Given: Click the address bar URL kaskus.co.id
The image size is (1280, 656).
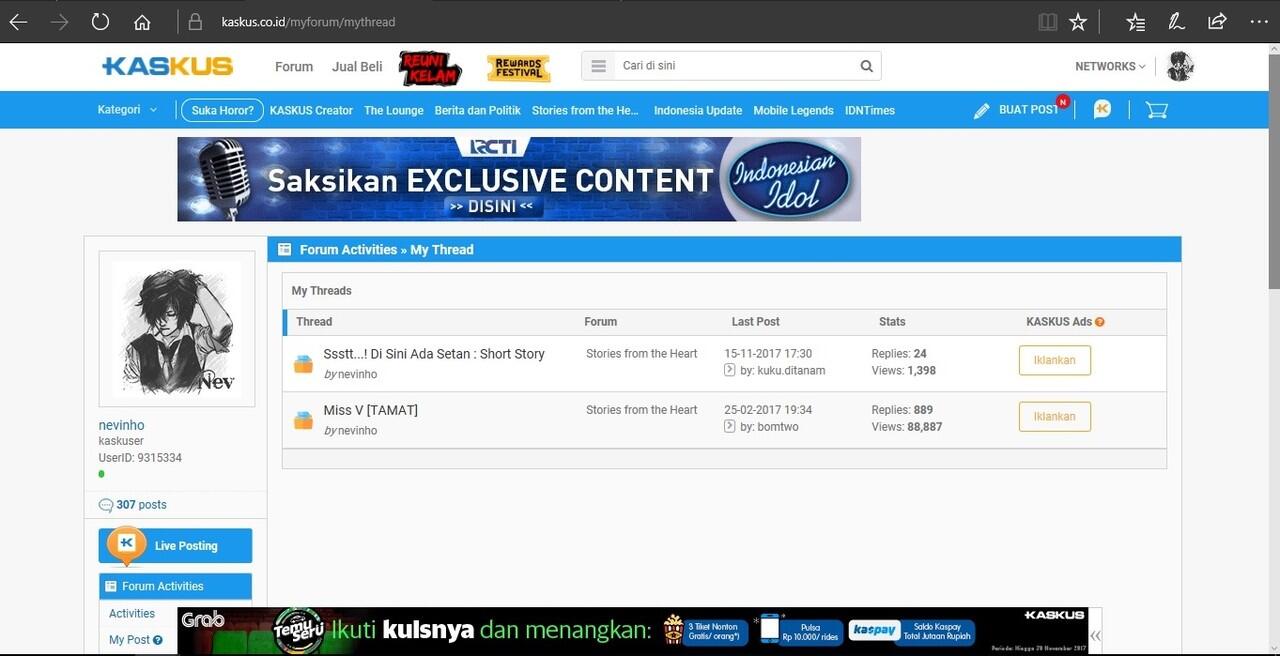Looking at the screenshot, I should [308, 22].
